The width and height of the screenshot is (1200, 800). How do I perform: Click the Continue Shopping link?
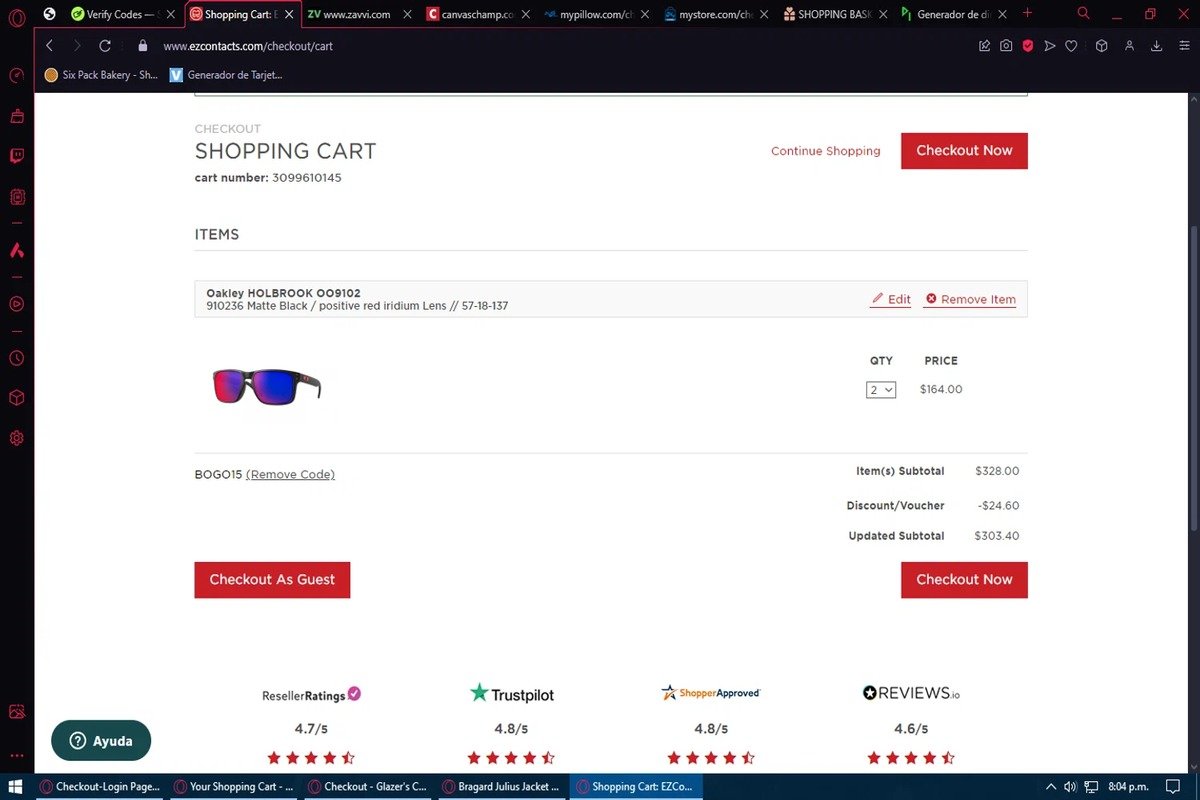[825, 151]
